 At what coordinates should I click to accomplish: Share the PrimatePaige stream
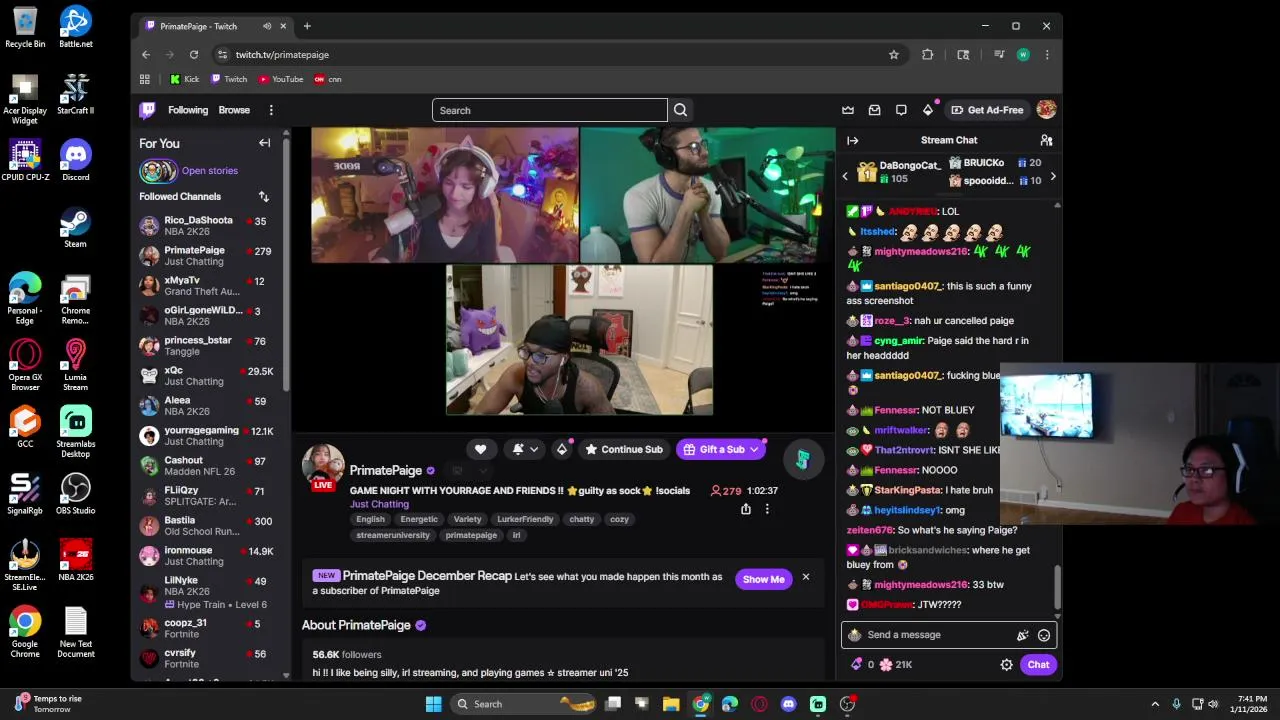tap(746, 509)
